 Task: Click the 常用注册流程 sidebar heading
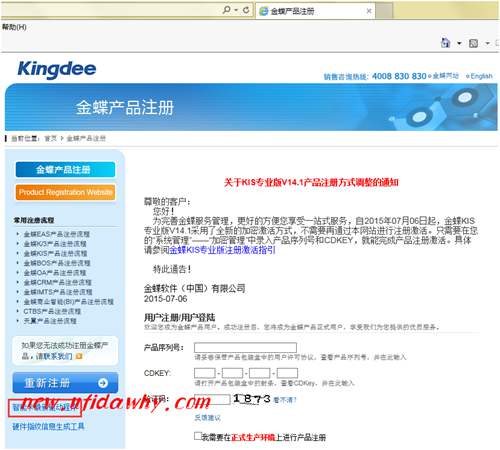point(34,220)
